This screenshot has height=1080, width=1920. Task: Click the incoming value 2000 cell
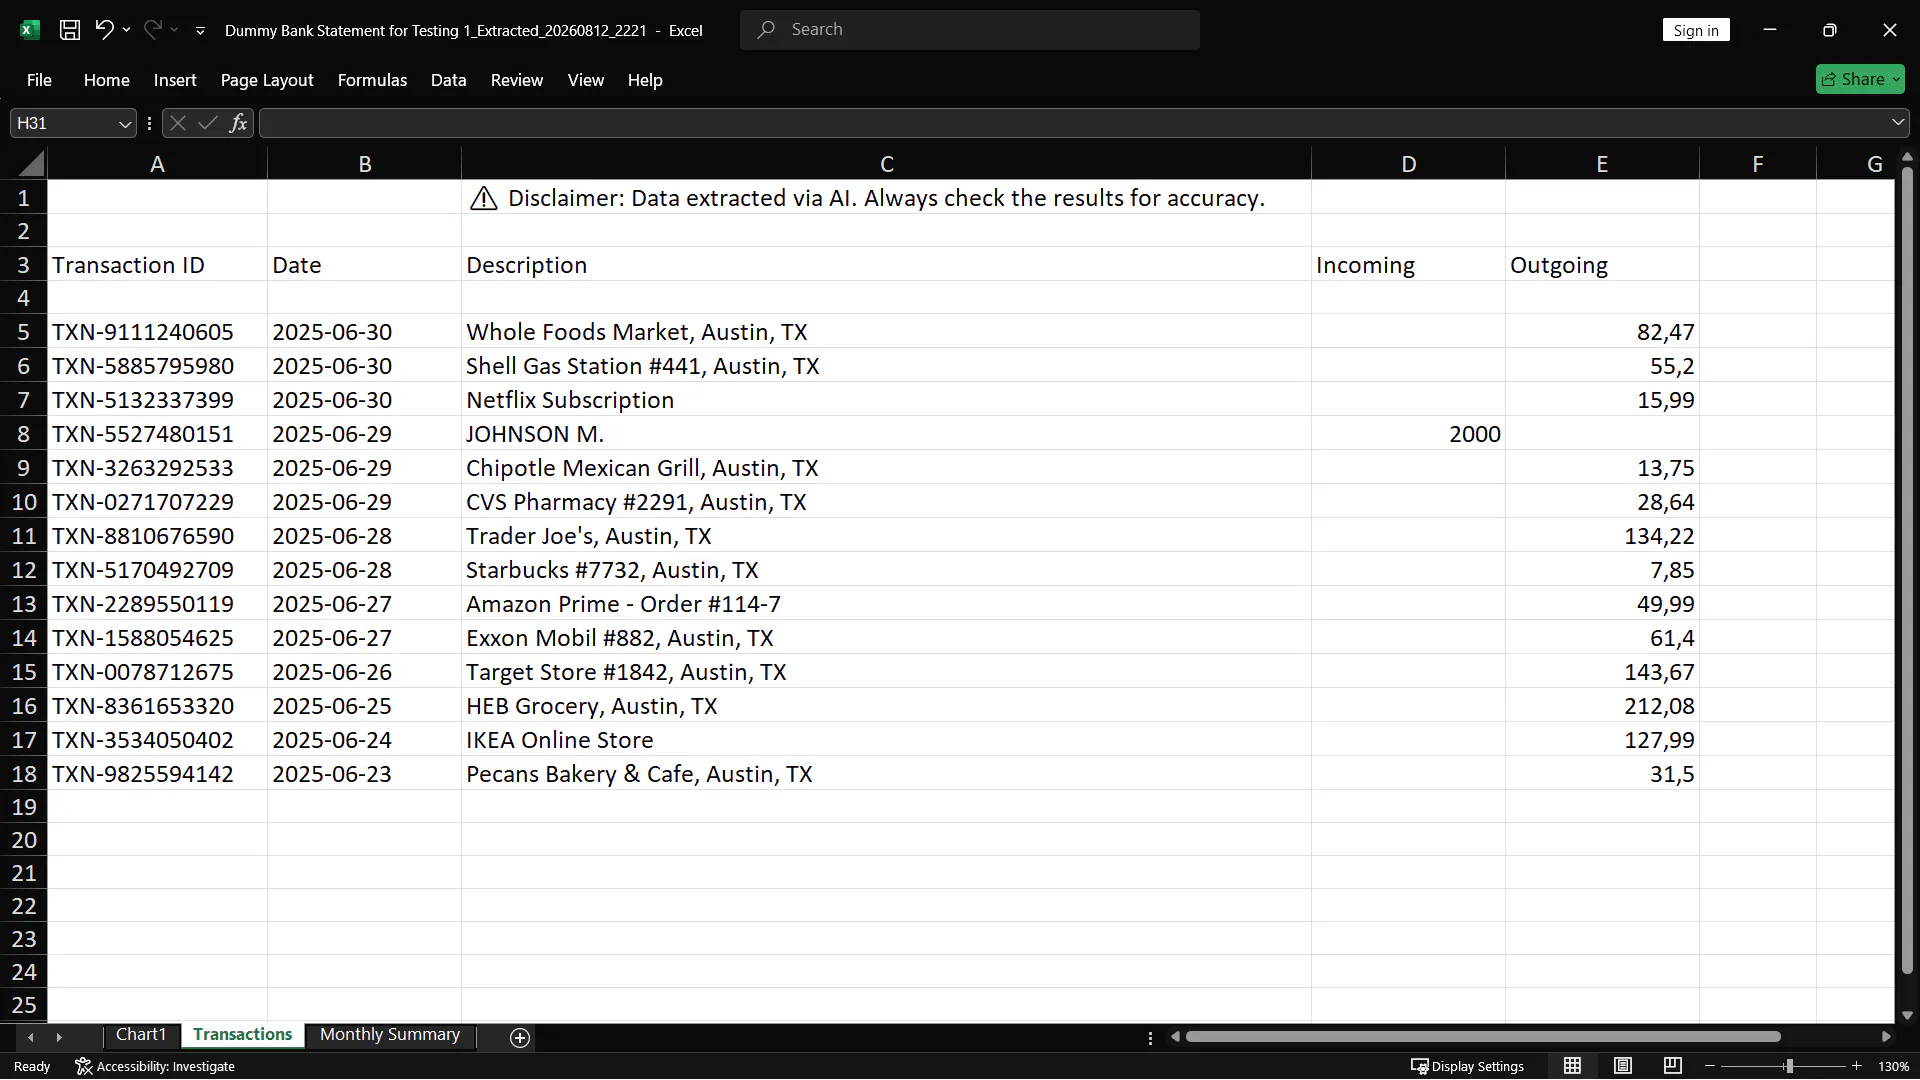click(1408, 434)
